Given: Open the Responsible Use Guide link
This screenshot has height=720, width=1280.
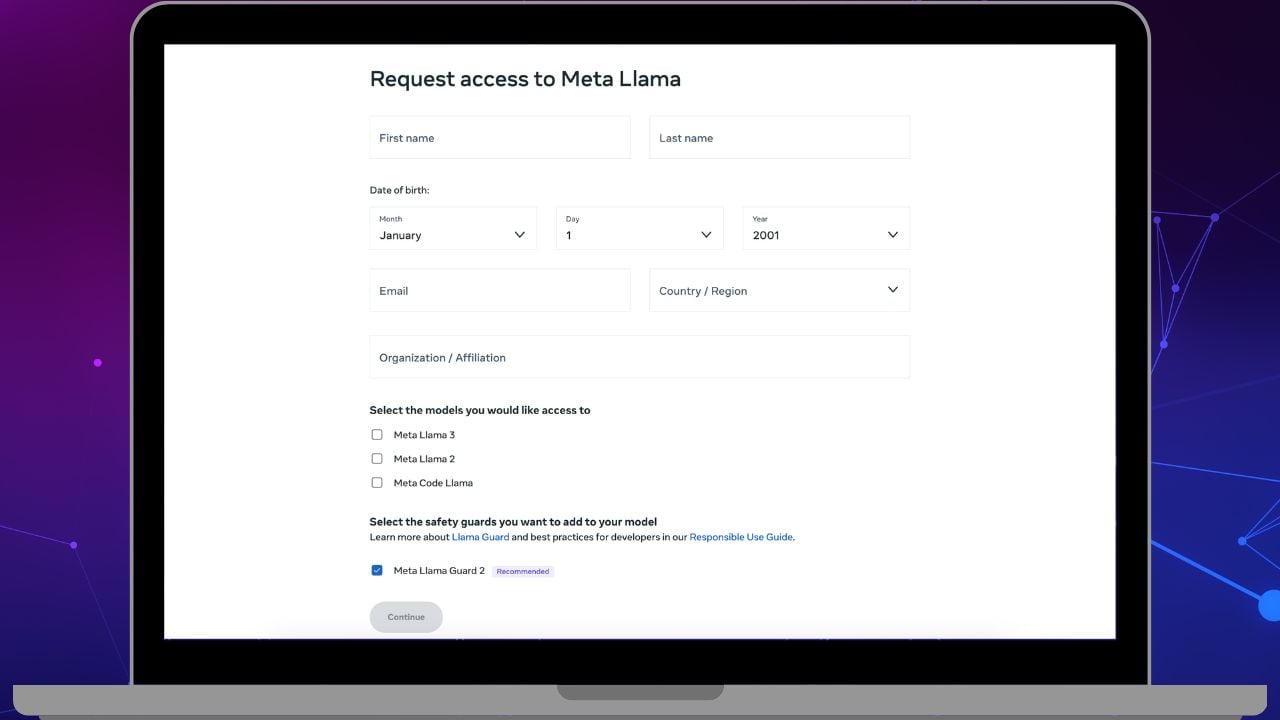Looking at the screenshot, I should point(741,537).
